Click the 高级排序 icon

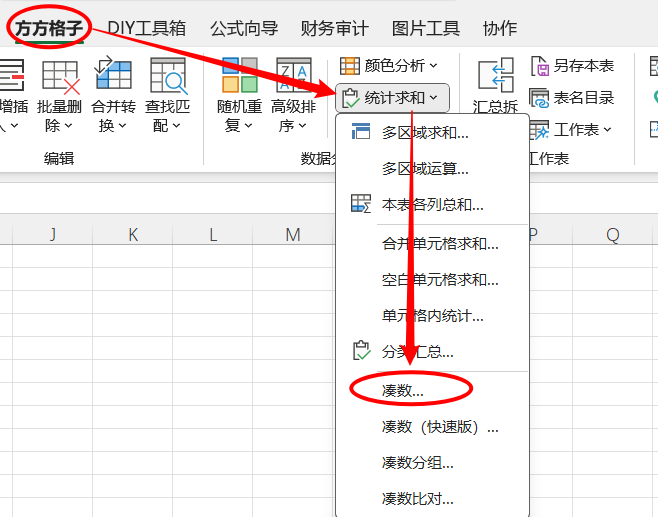294,75
